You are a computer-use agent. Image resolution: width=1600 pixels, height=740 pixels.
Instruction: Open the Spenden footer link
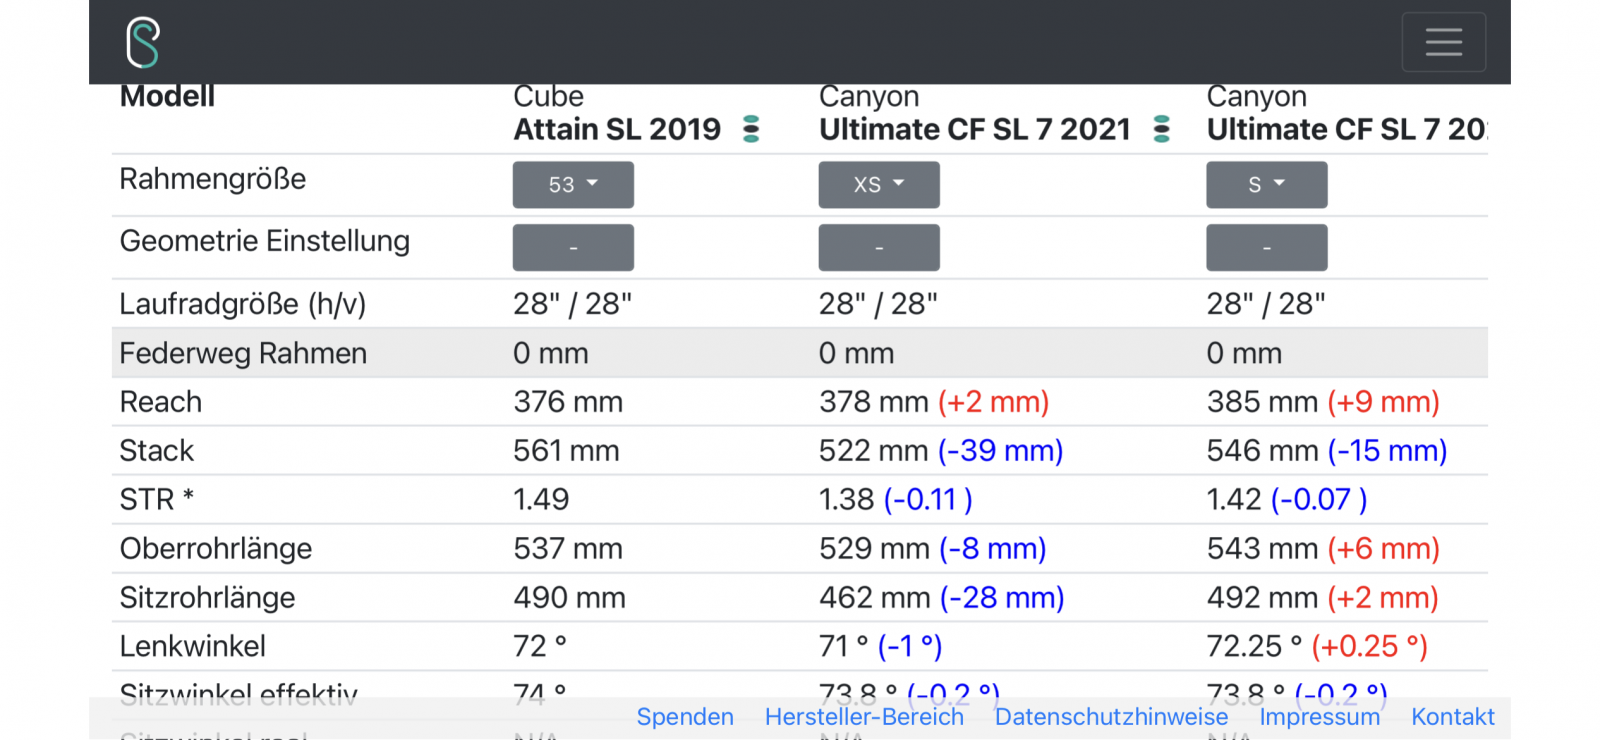(x=685, y=717)
